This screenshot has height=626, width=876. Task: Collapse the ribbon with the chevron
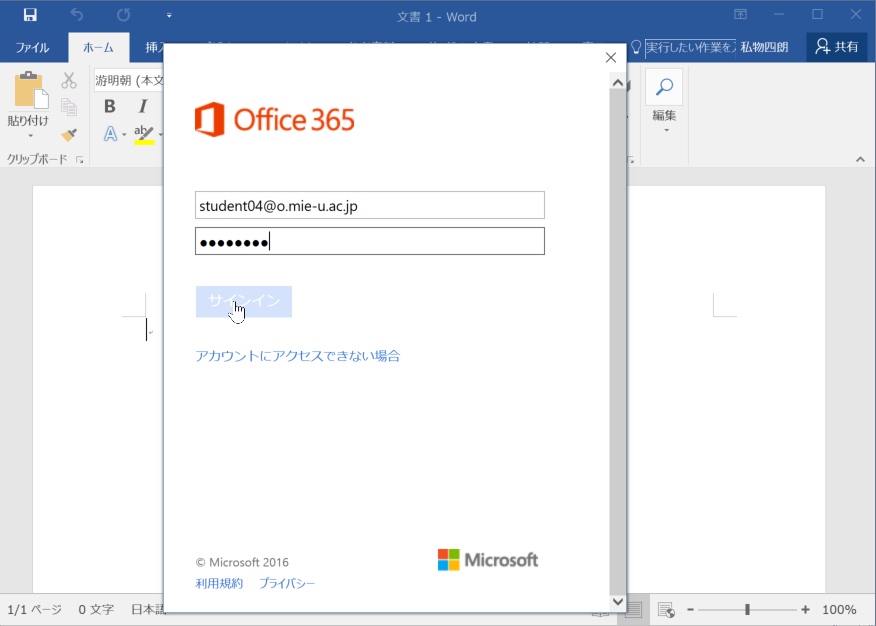pos(860,160)
